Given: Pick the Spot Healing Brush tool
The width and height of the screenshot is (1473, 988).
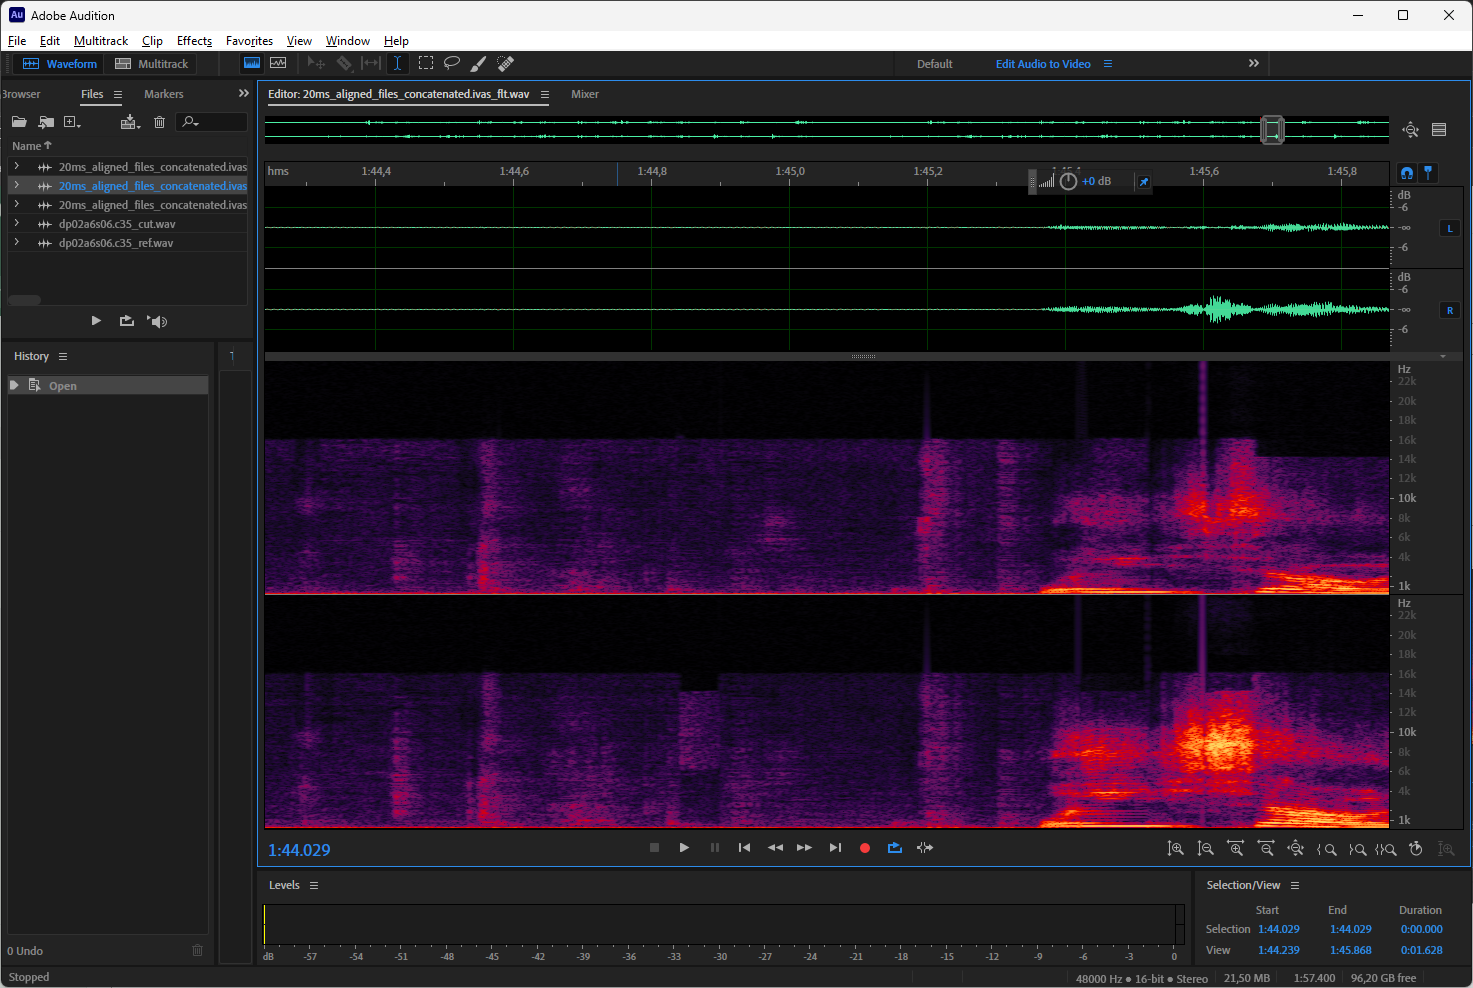Looking at the screenshot, I should tap(506, 63).
